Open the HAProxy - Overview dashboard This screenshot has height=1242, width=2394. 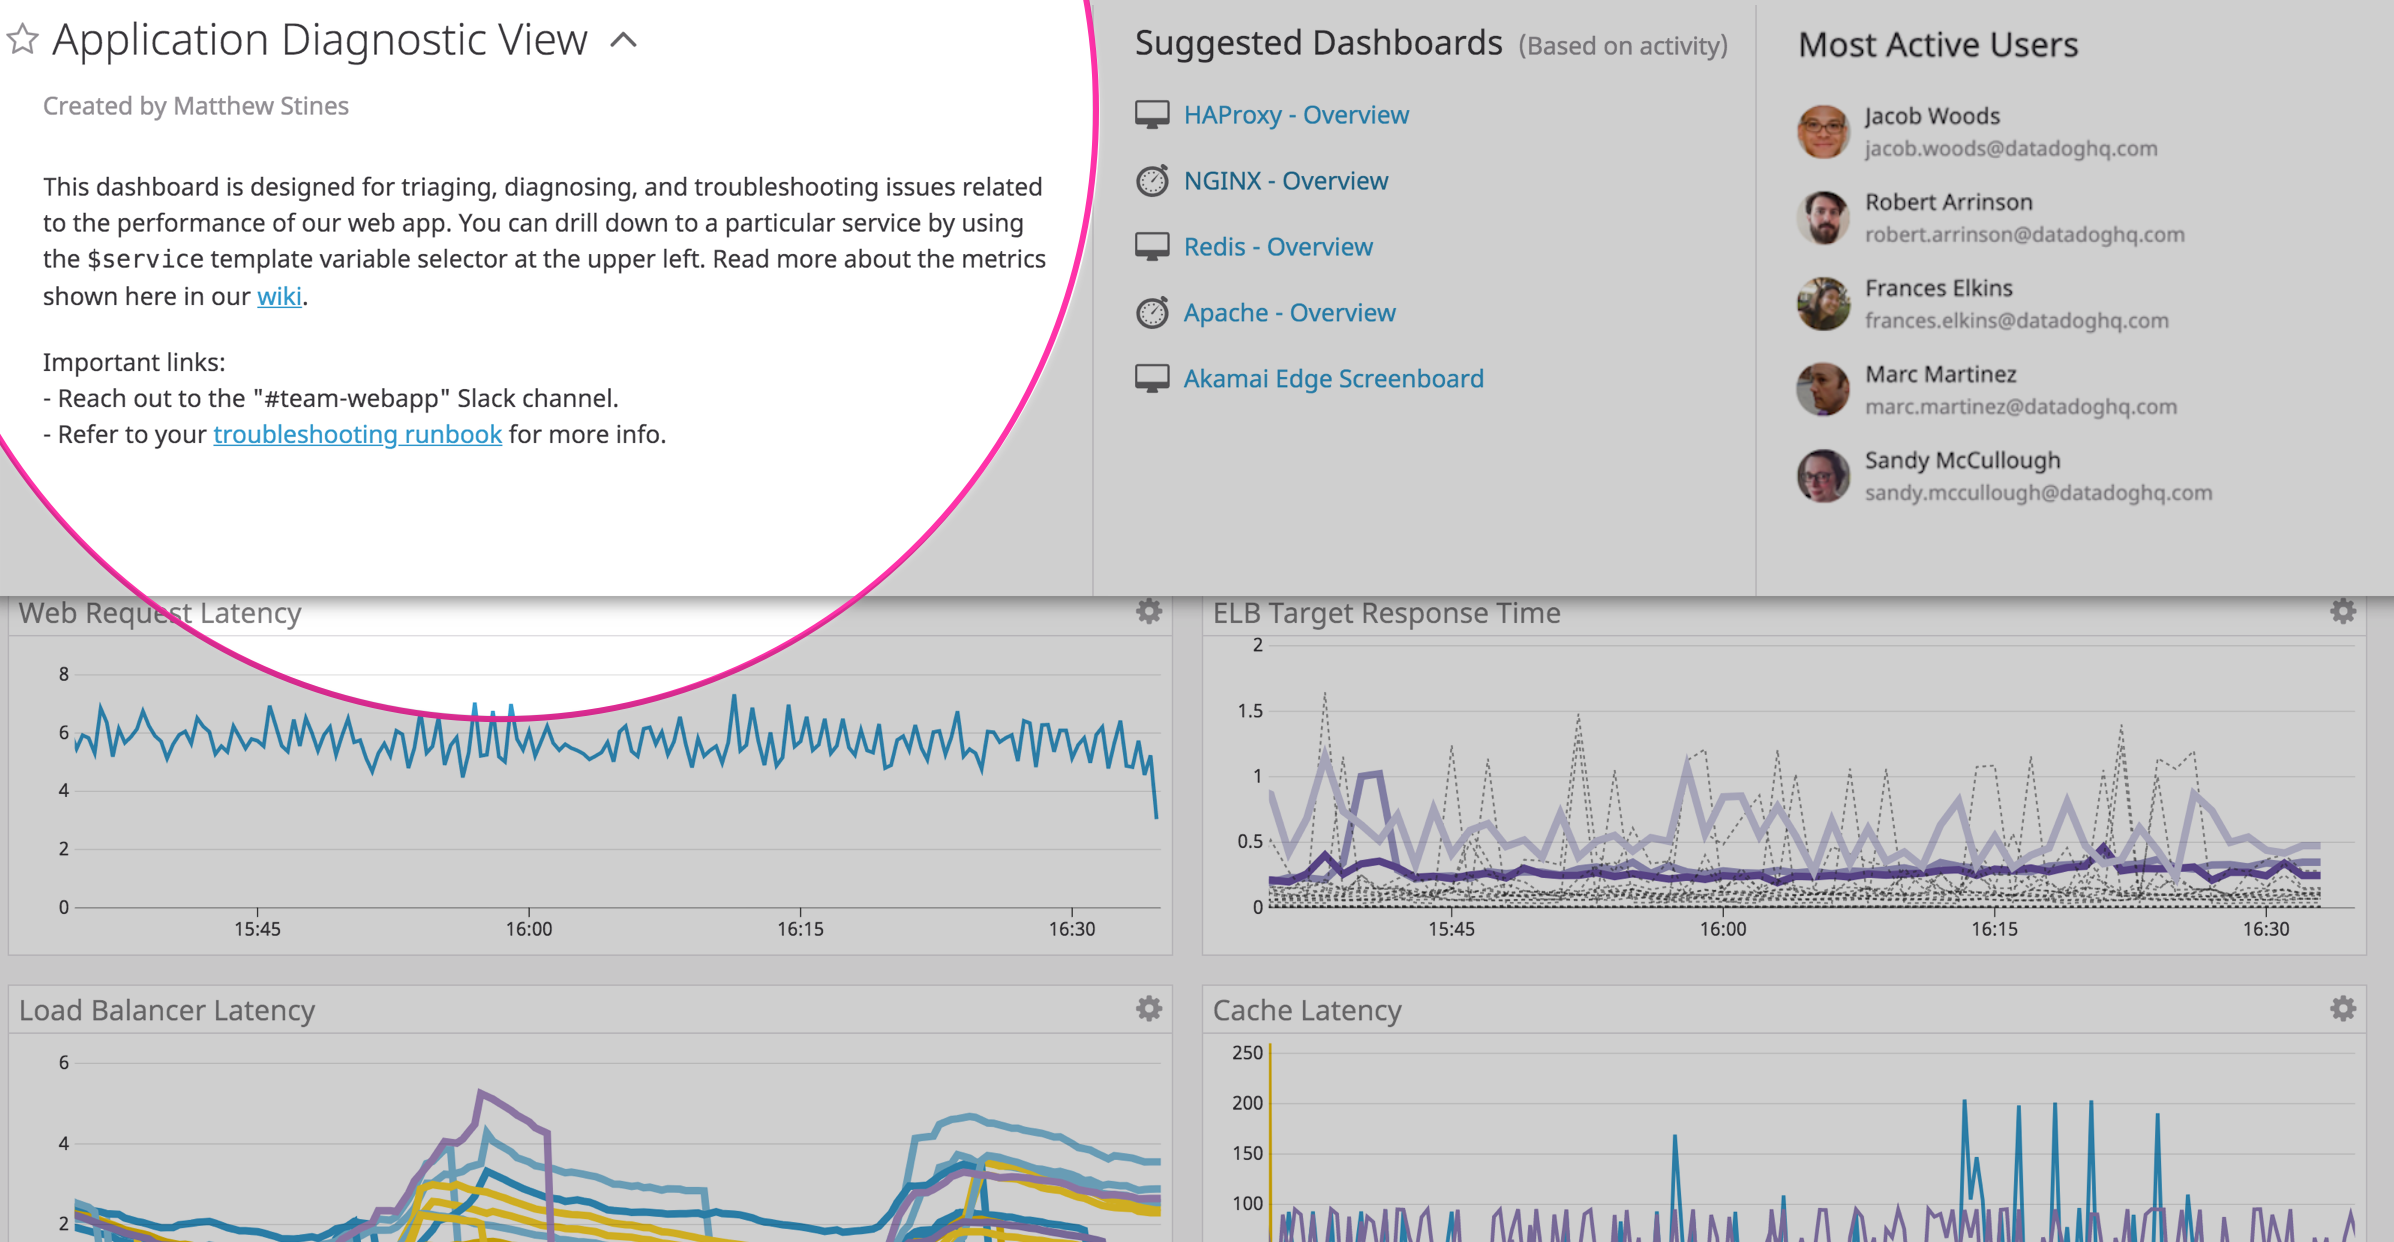(1295, 114)
